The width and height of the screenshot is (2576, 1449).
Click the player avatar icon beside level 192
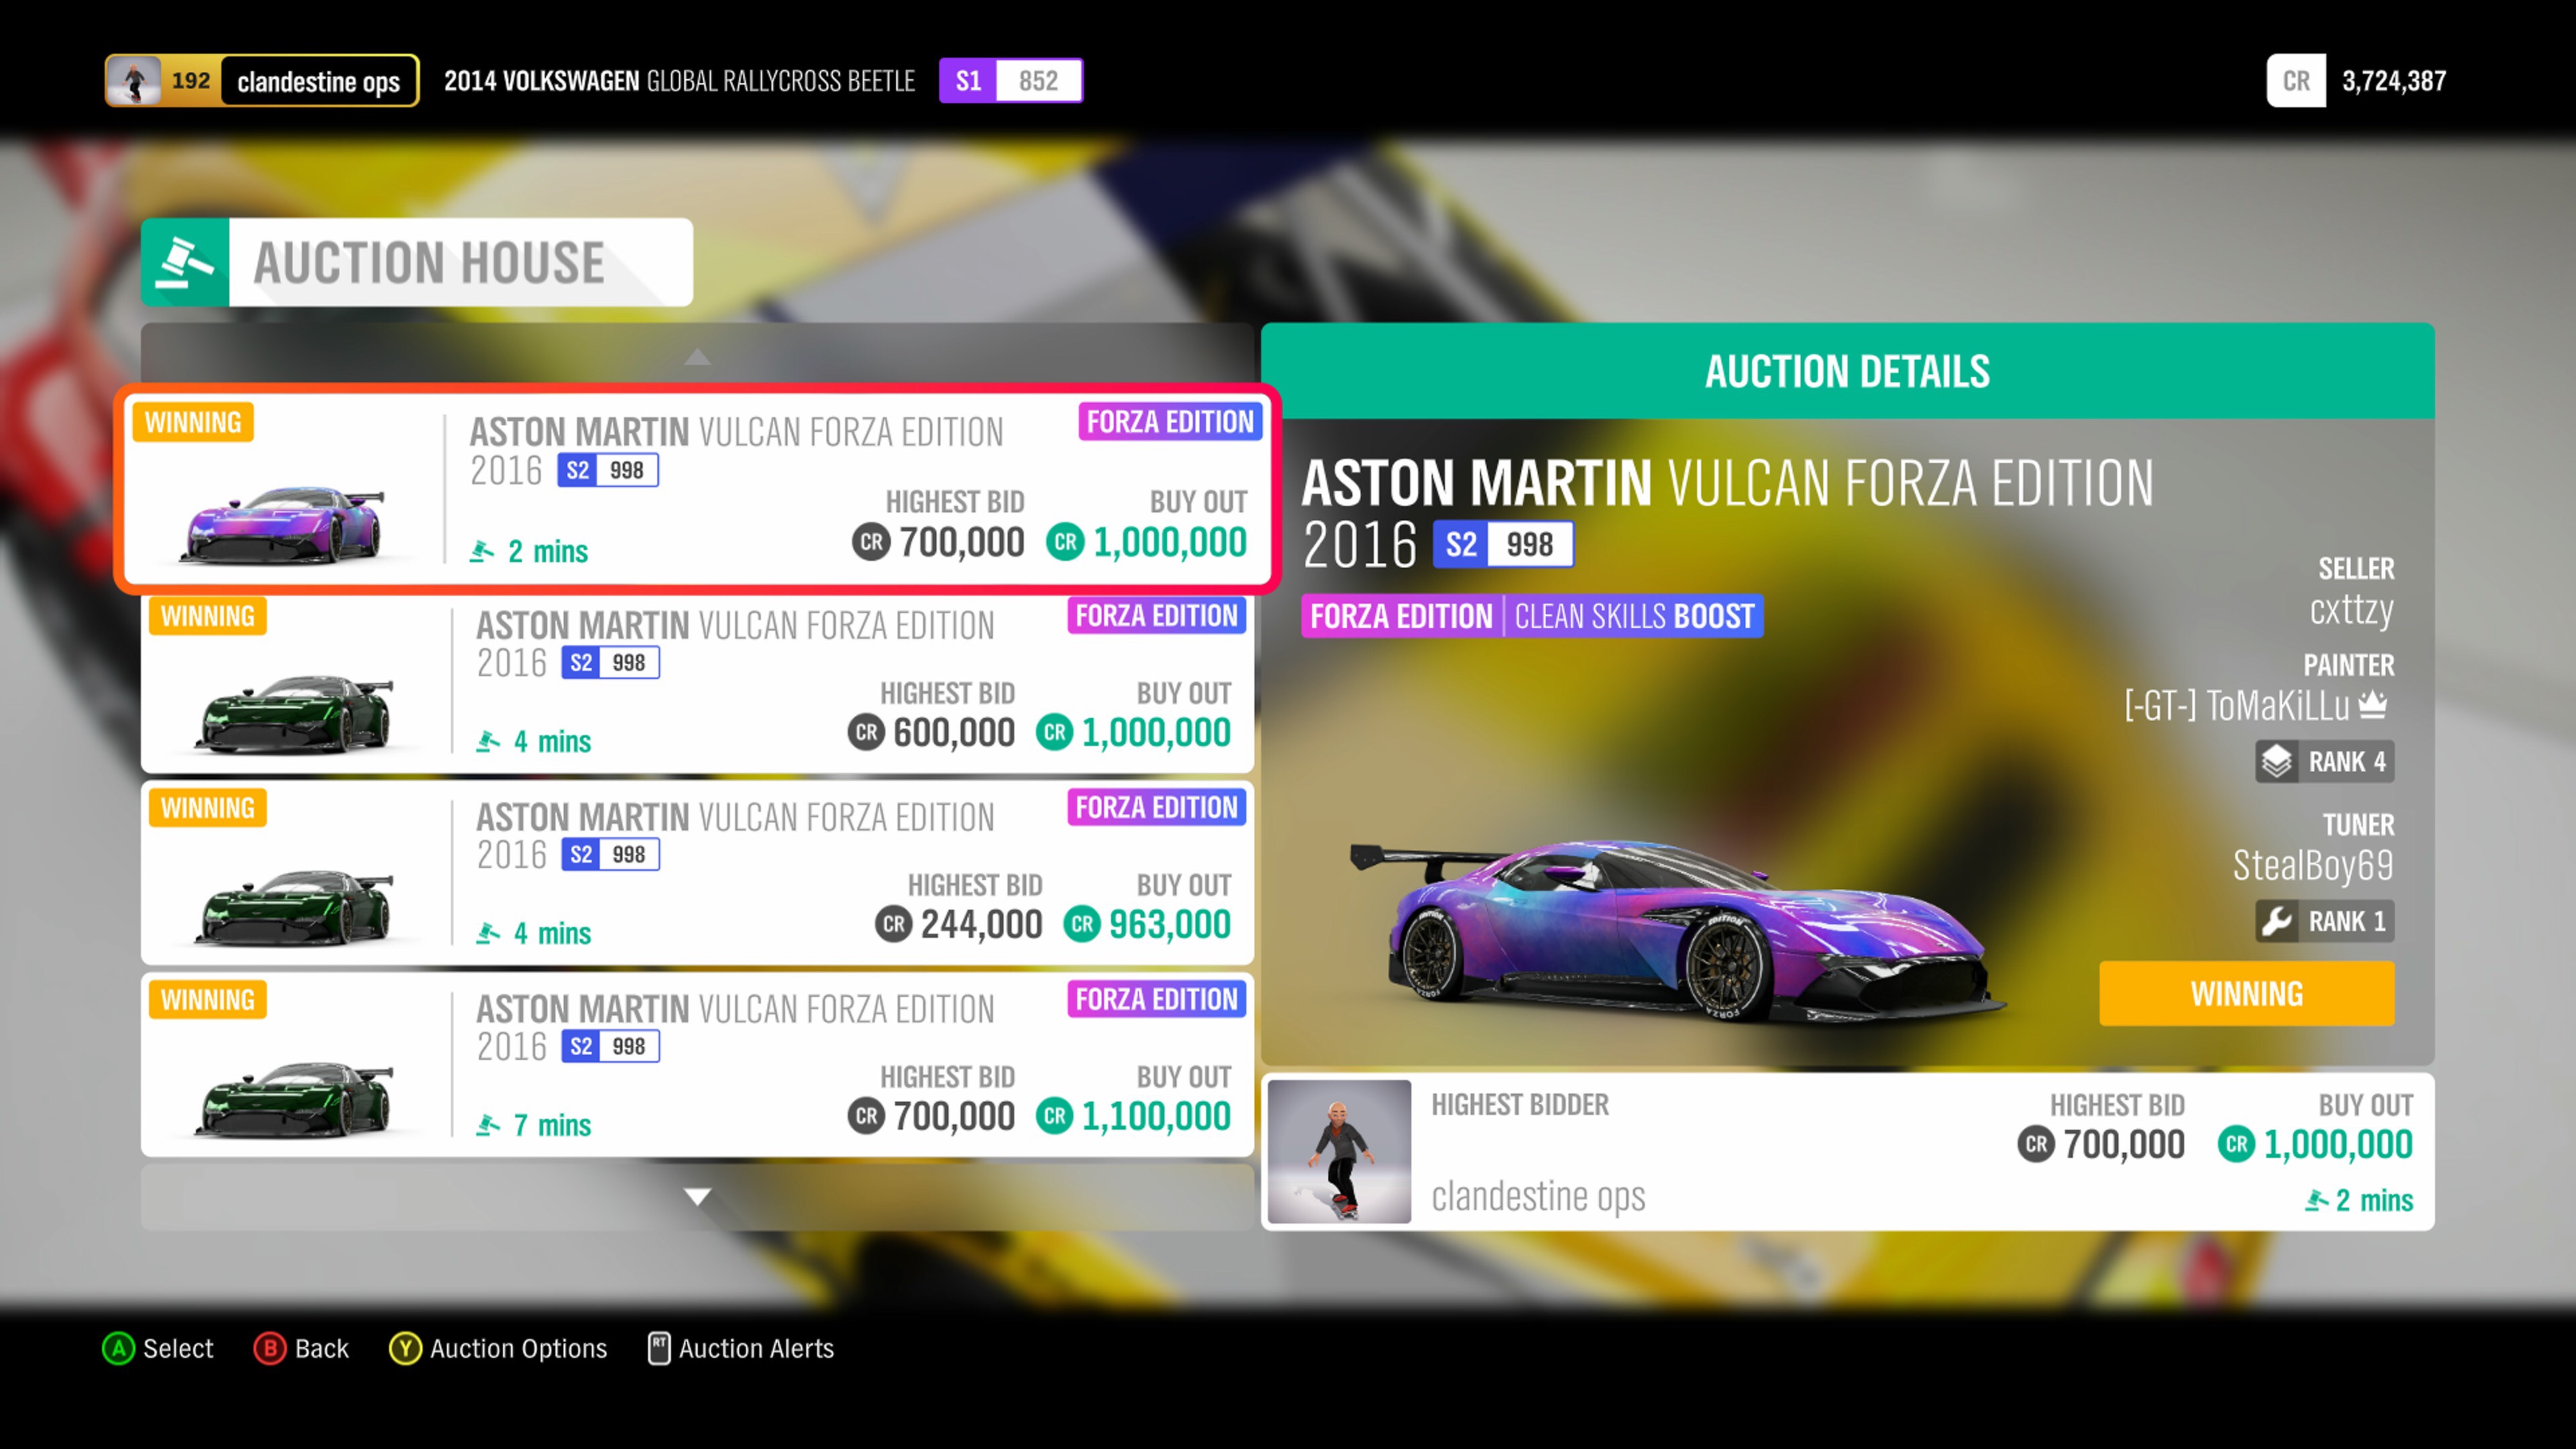click(134, 81)
